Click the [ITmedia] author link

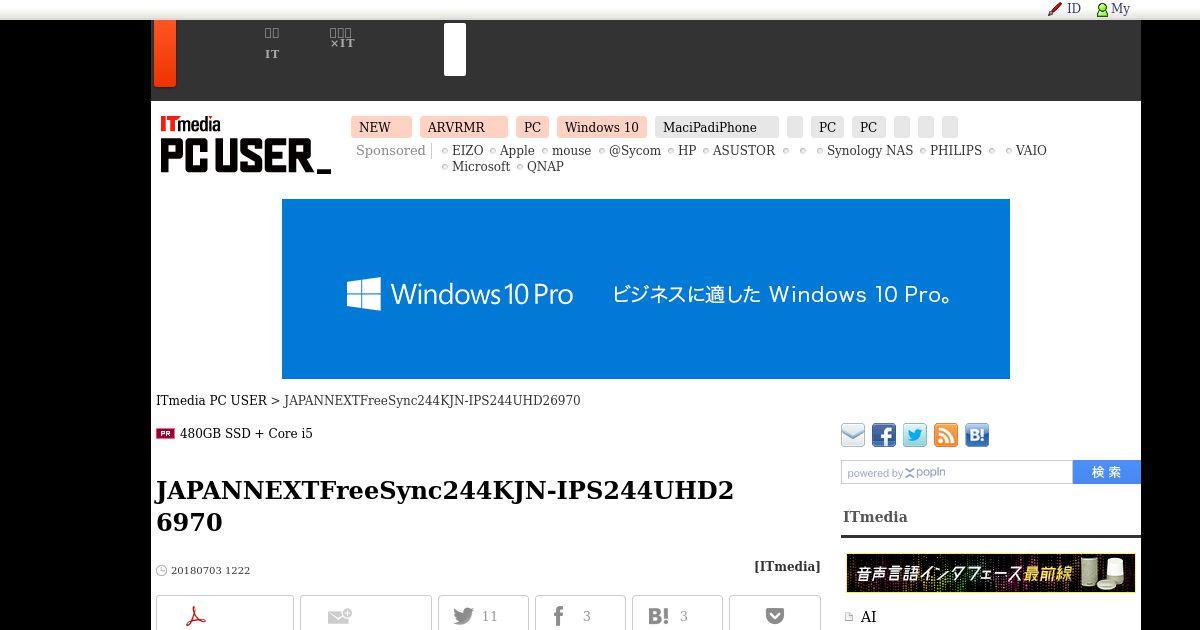(x=787, y=566)
